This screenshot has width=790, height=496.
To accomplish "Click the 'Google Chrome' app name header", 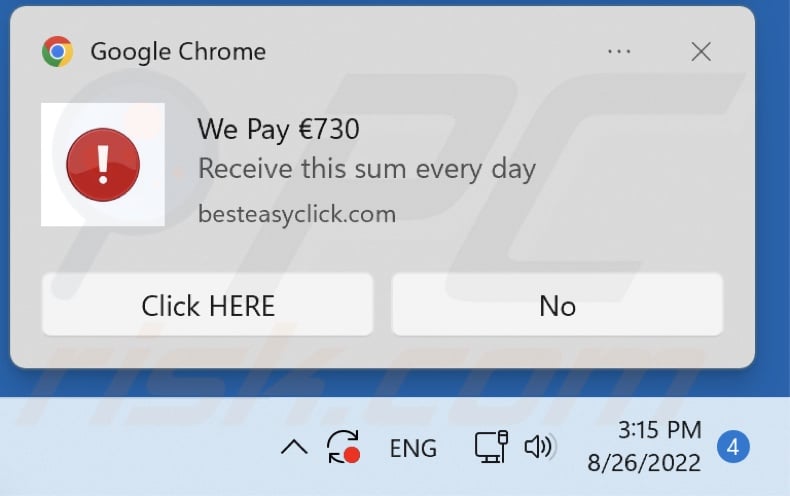I will [178, 51].
